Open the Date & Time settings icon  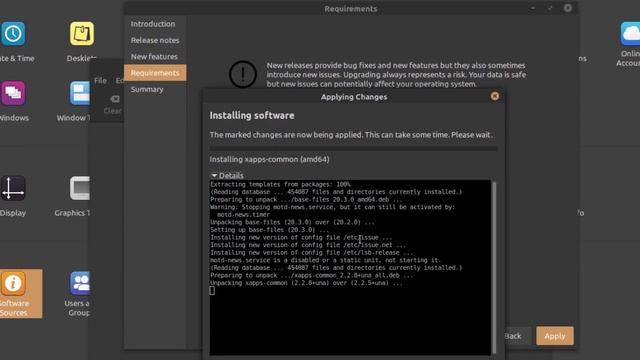(x=13, y=33)
